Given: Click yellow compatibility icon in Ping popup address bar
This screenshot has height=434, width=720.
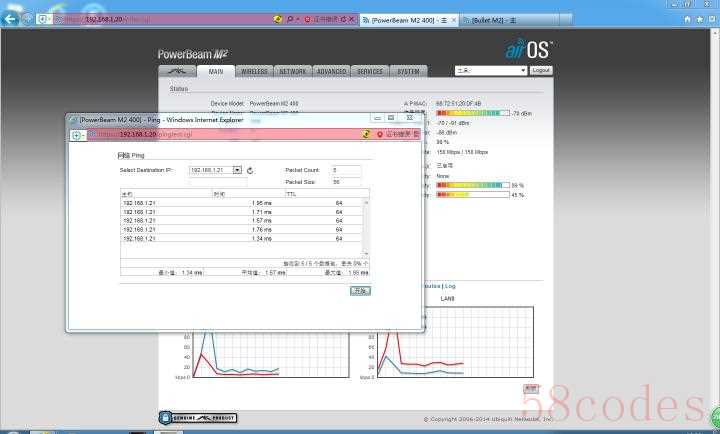Looking at the screenshot, I should point(366,134).
